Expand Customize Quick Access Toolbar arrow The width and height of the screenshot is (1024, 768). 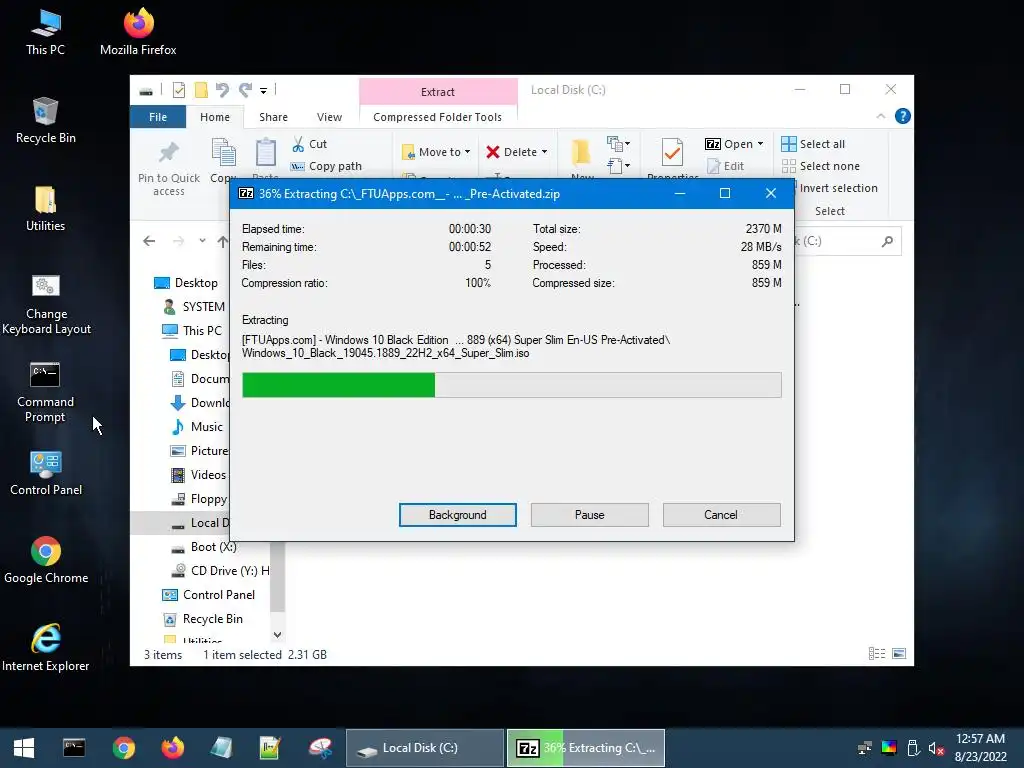click(x=263, y=90)
